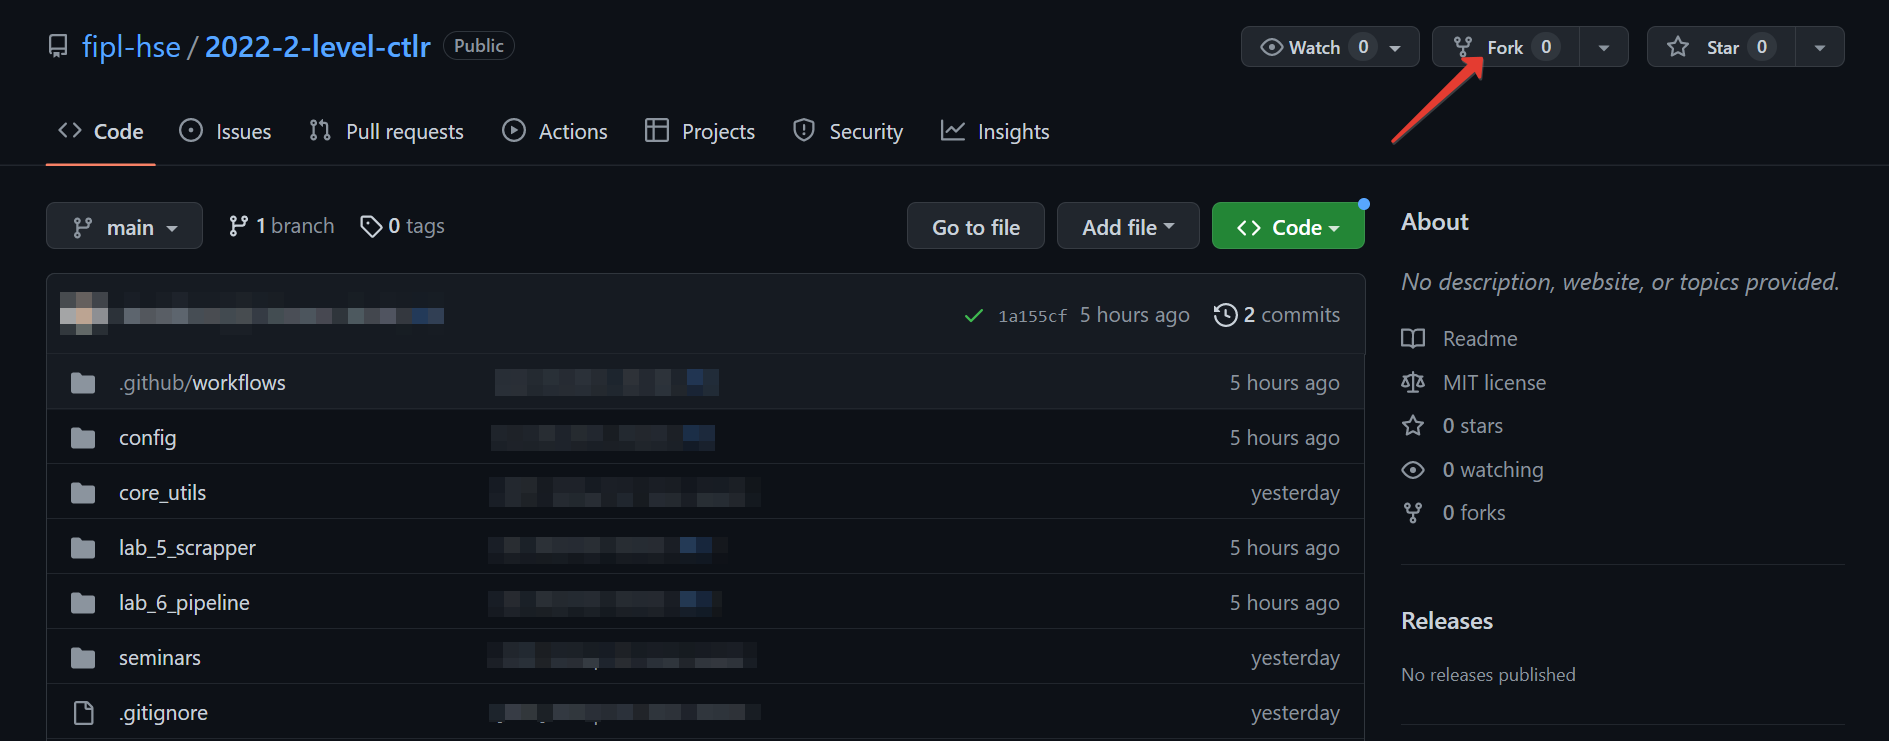This screenshot has width=1889, height=741.
Task: Click the Go to file button
Action: [976, 226]
